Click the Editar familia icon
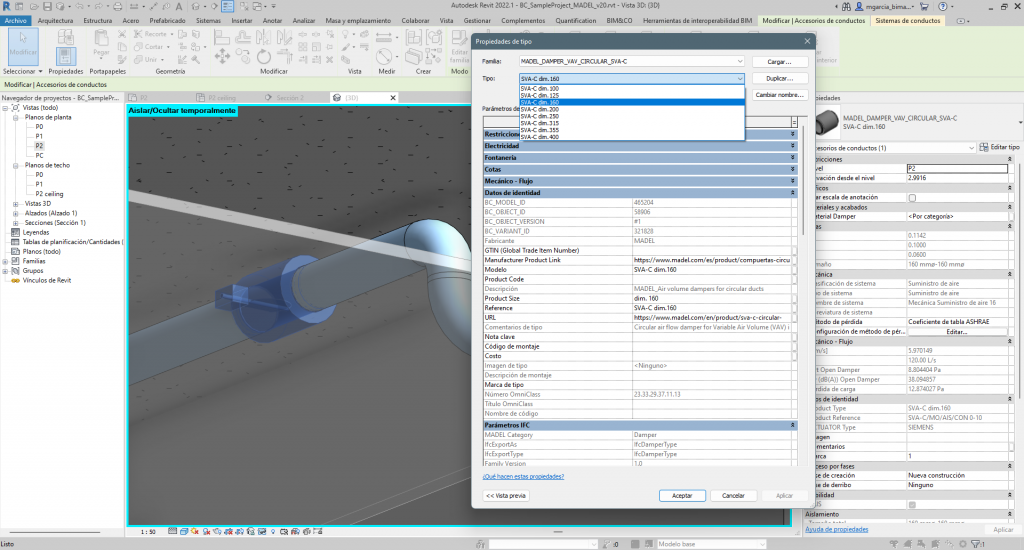 pos(460,40)
